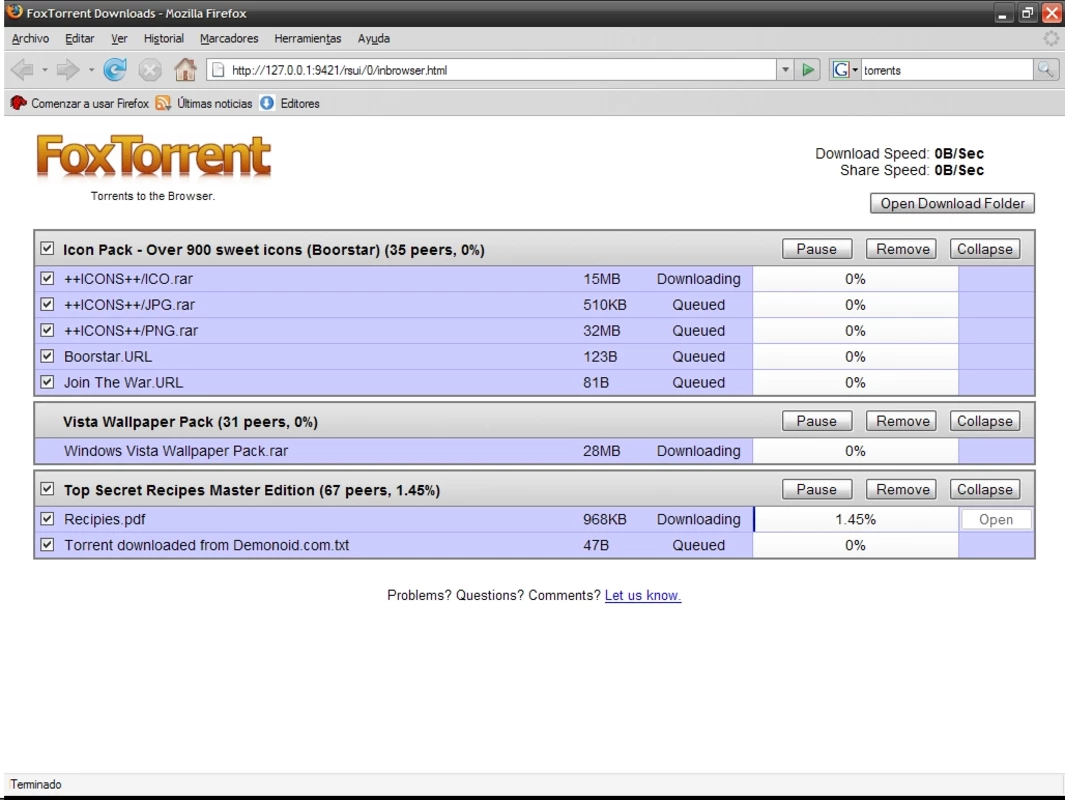Click the browser Back arrow button
1065x800 pixels.
click(x=22, y=69)
